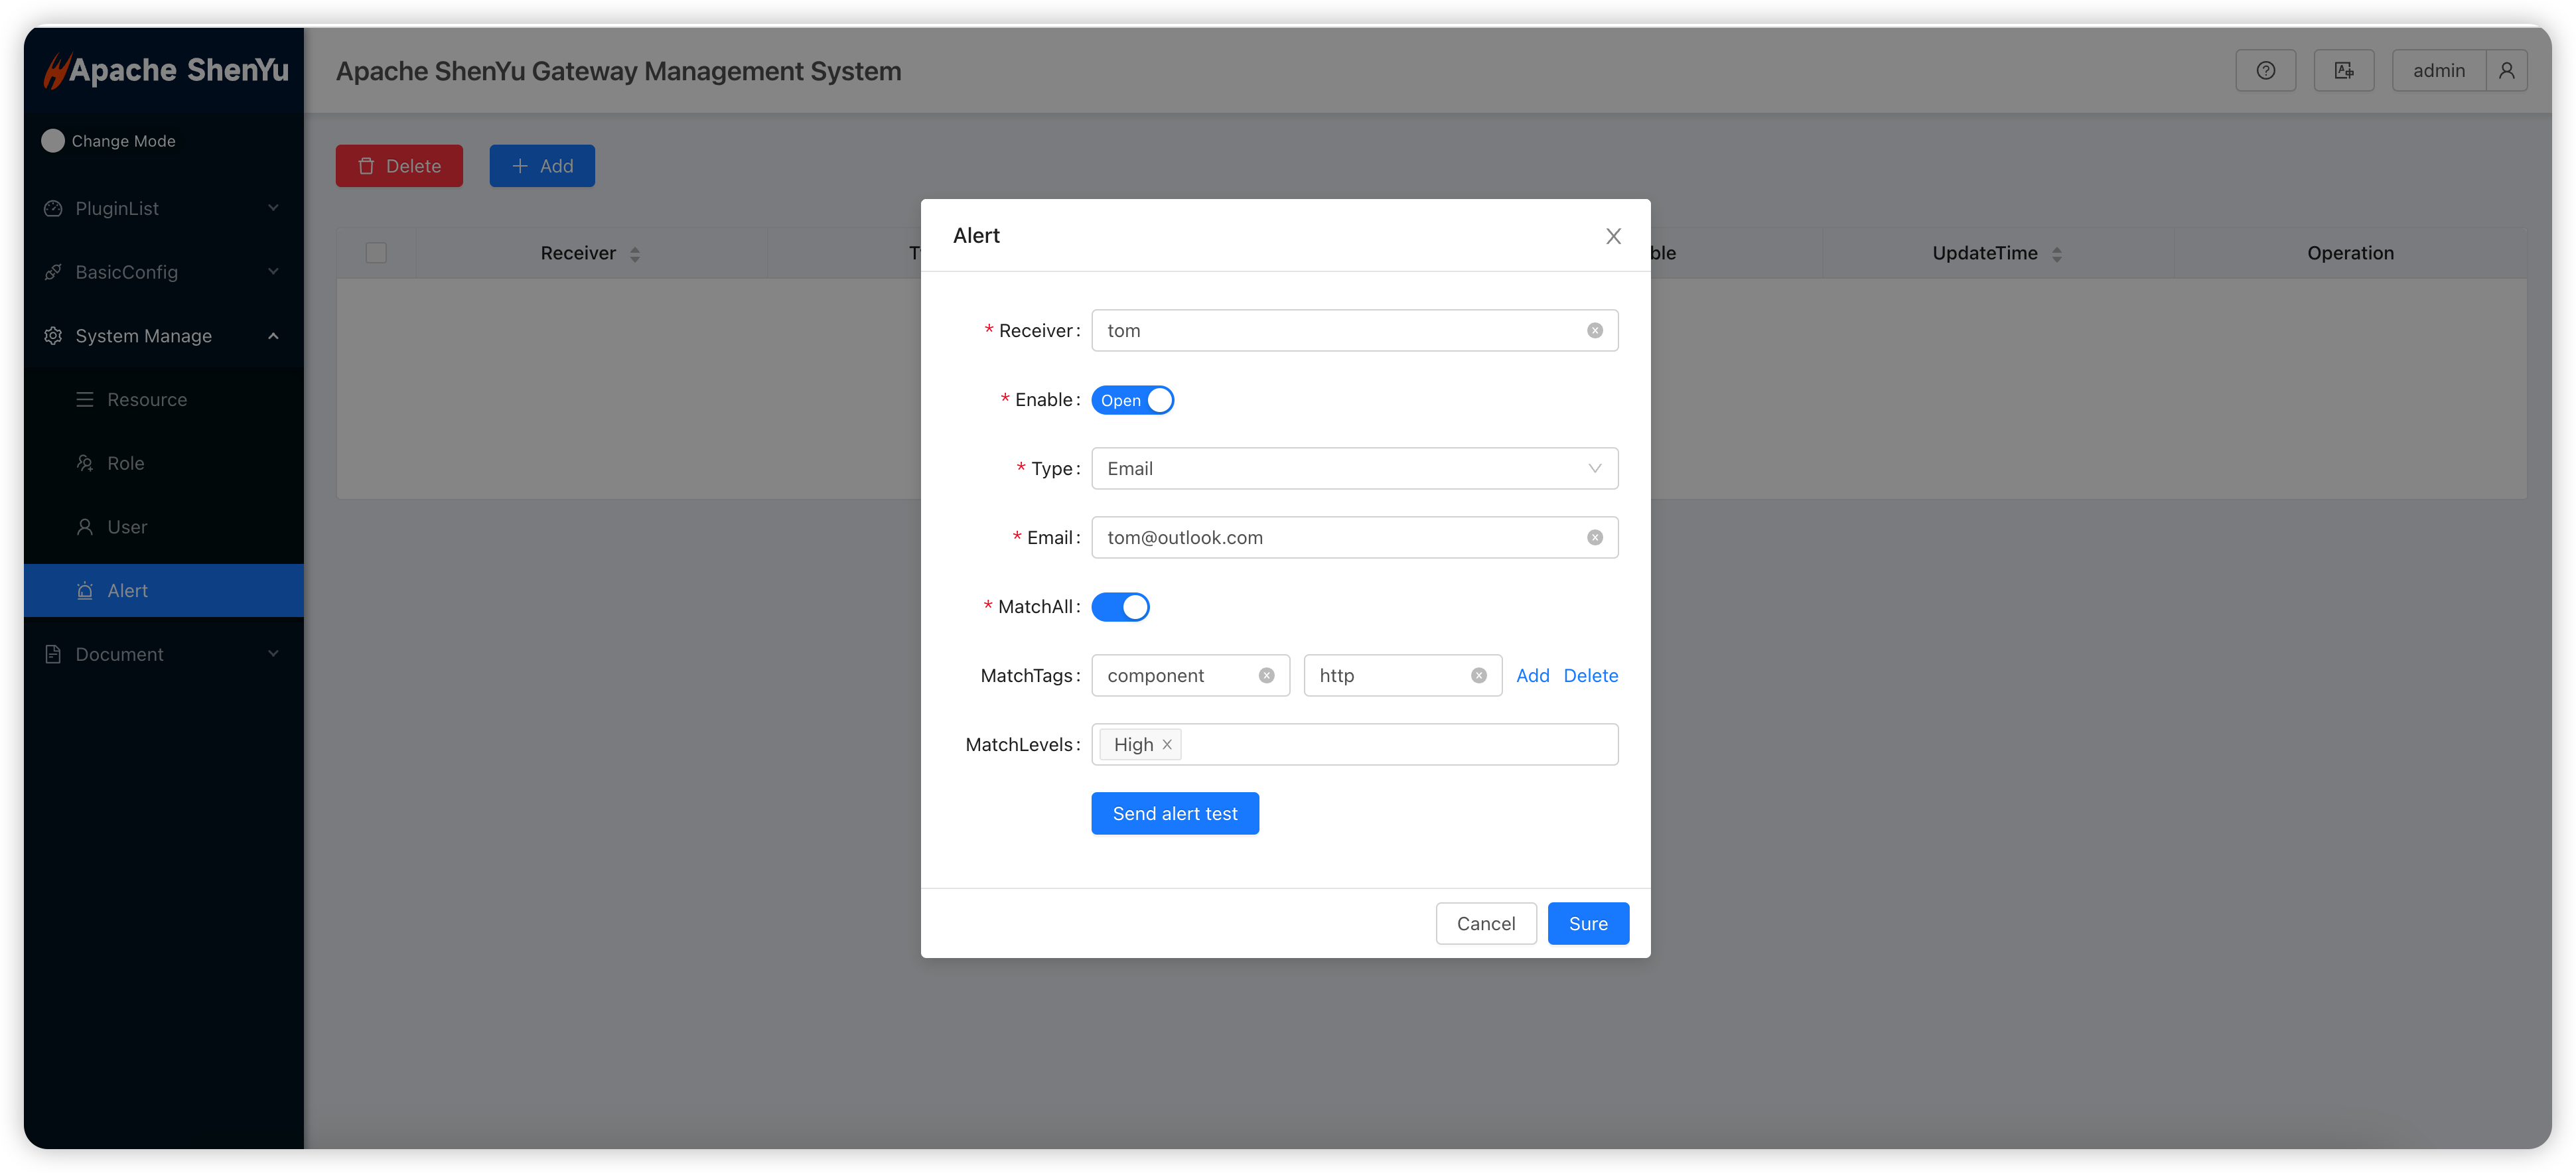
Task: Open the Role management page
Action: [x=124, y=463]
